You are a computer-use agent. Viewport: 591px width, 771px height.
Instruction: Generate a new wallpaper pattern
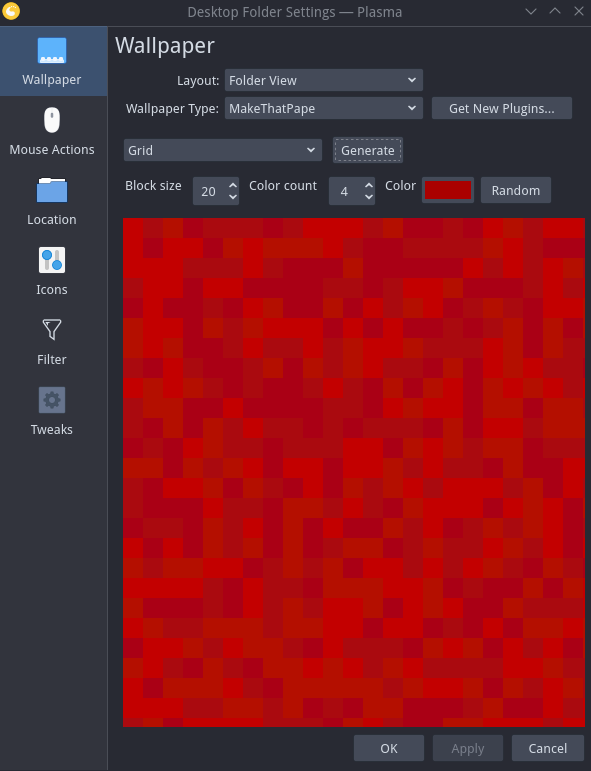(368, 150)
